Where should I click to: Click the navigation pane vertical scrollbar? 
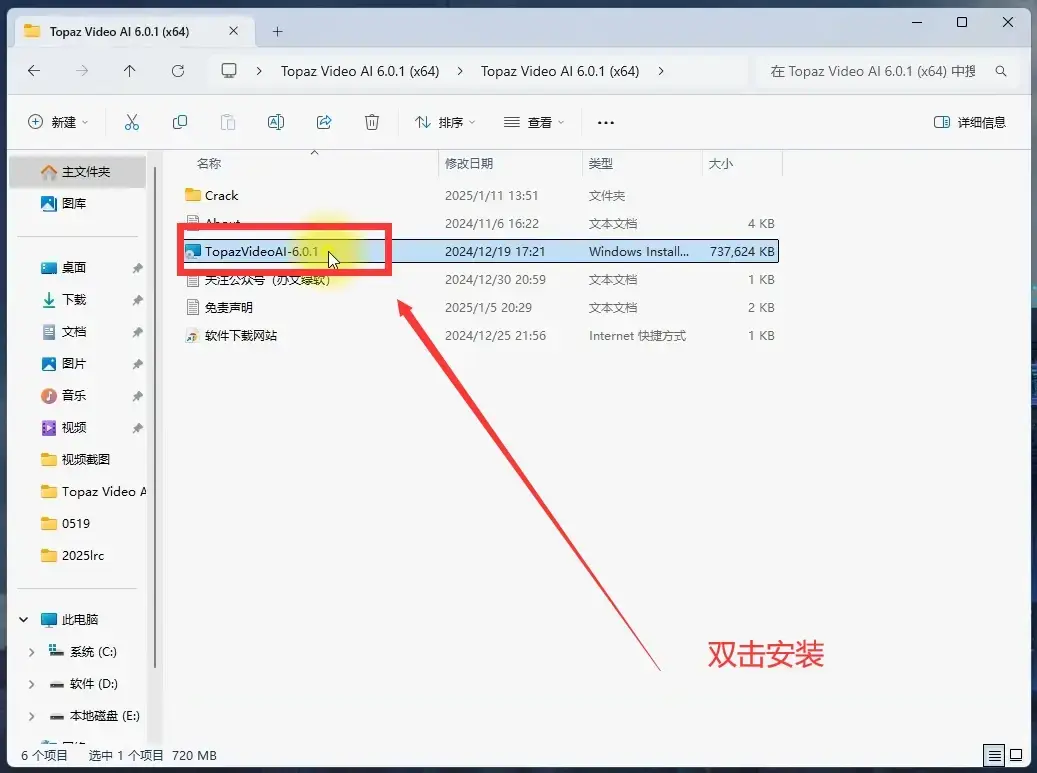(155, 417)
